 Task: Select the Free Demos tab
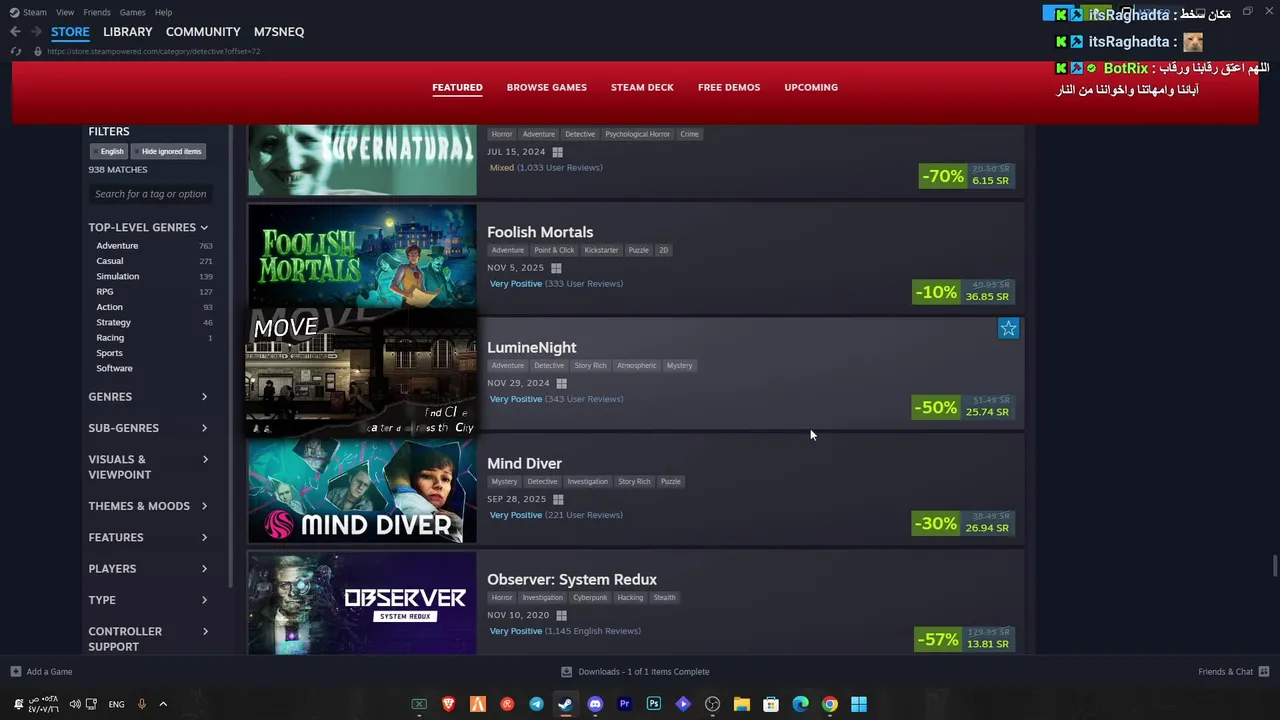729,87
